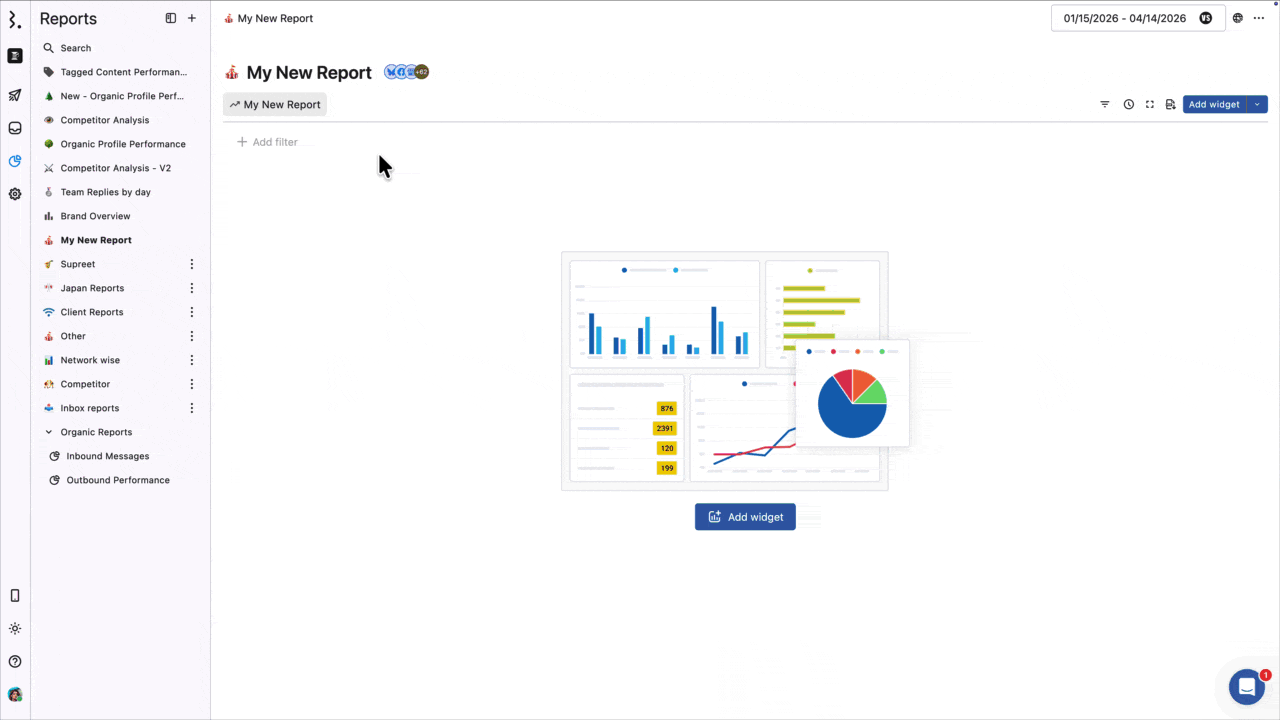The image size is (1280, 720).
Task: Collapse the Organic Reports folder
Action: click(x=49, y=432)
